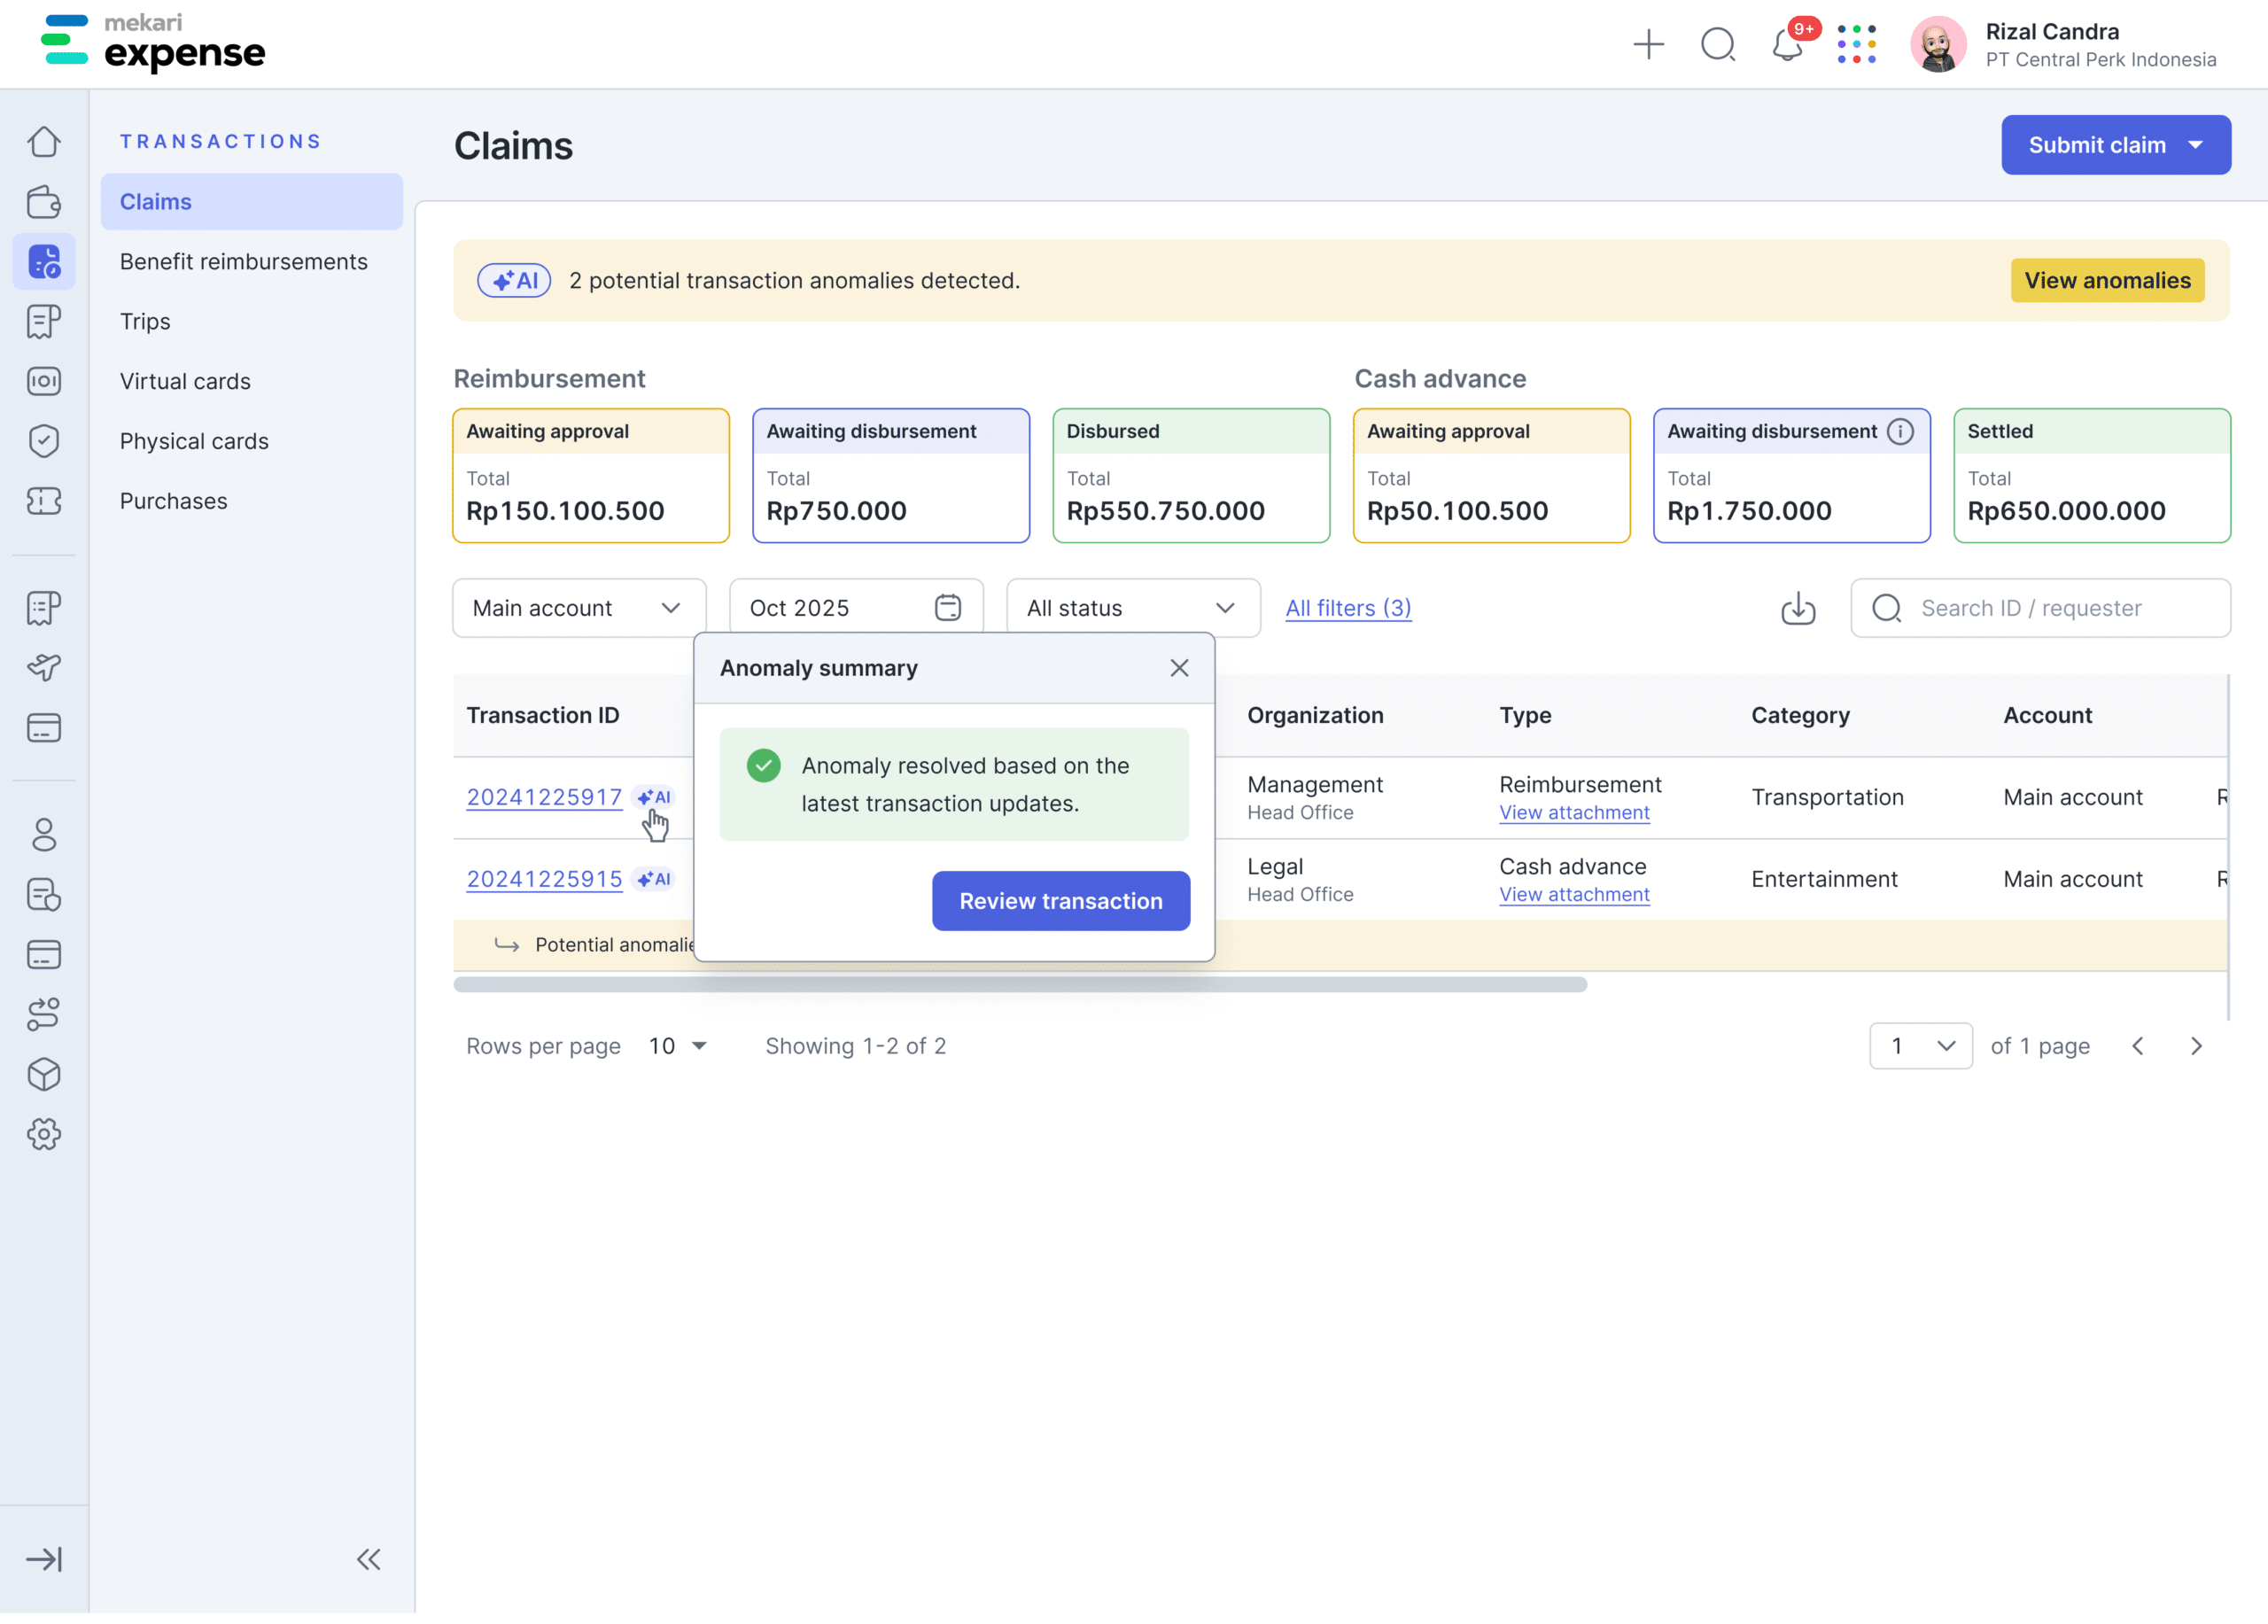Screen dimensions: 2268x1624
Task: Open the app launcher dots grid
Action: point(1856,45)
